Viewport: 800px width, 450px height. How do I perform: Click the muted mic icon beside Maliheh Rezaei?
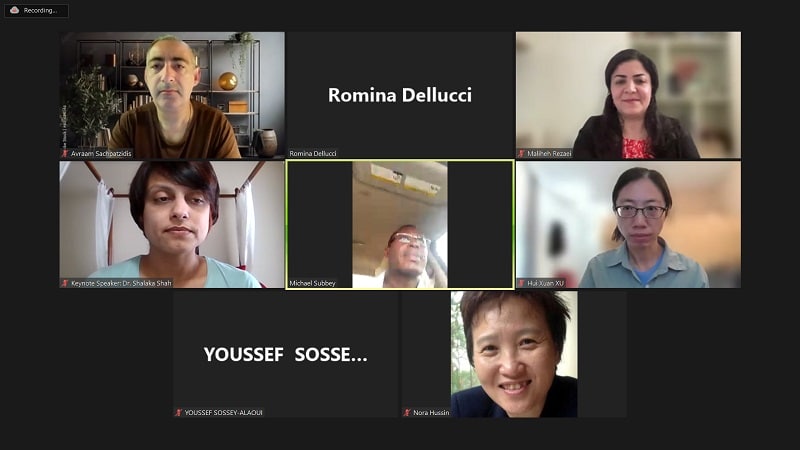(521, 153)
